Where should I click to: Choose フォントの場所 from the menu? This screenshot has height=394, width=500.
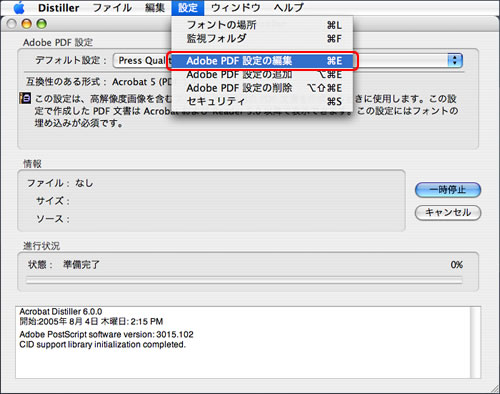262,25
